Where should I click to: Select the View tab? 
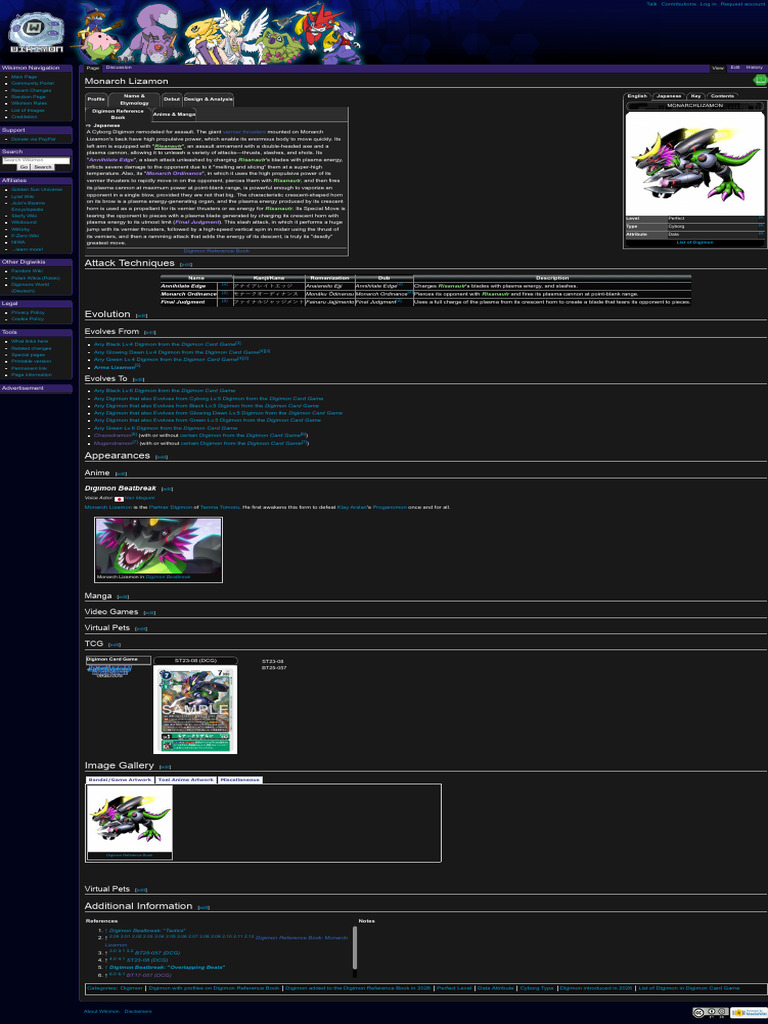click(718, 68)
